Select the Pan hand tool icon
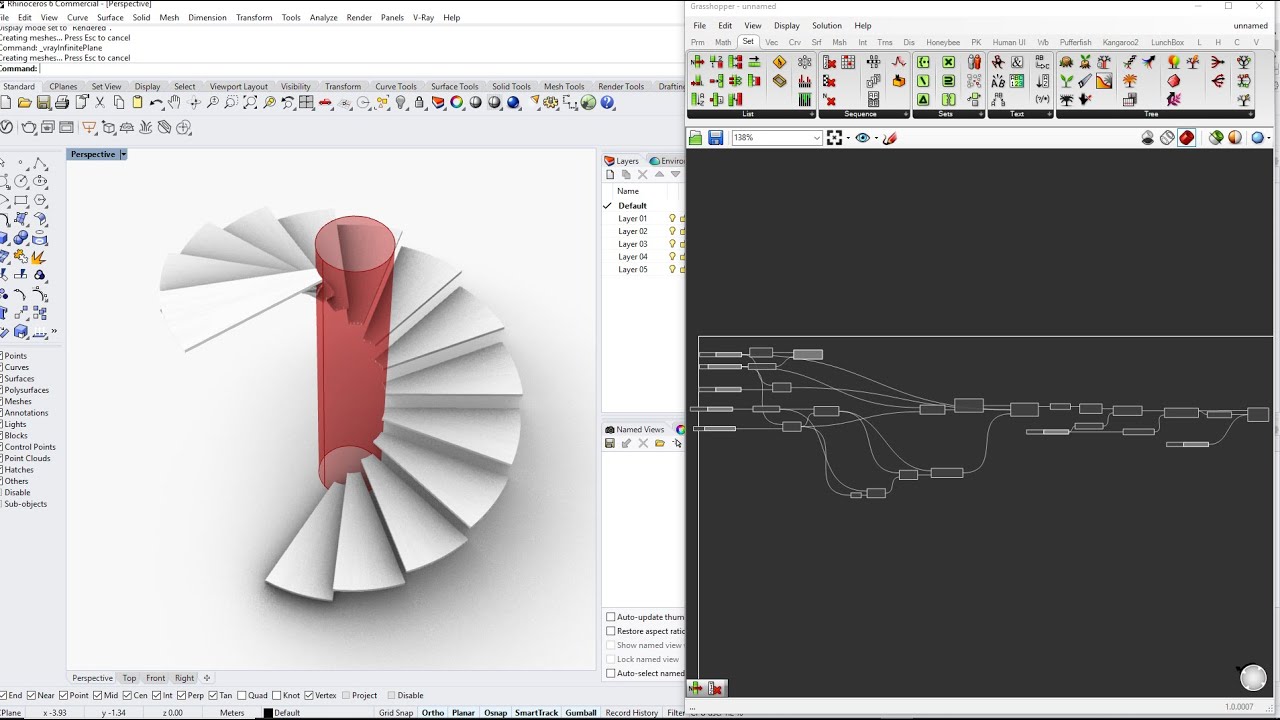Screen dimensions: 1280x720 [x=174, y=102]
